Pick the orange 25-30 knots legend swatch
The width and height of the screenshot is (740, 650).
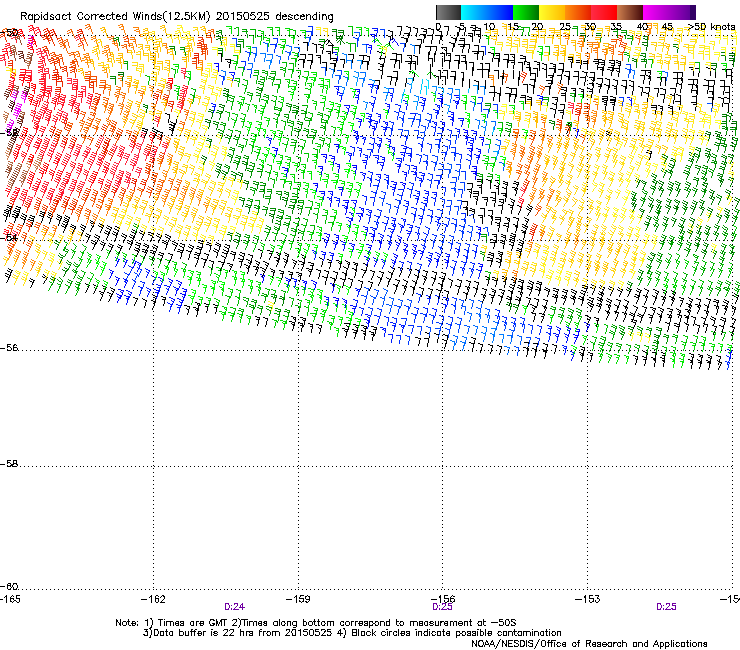click(x=578, y=12)
